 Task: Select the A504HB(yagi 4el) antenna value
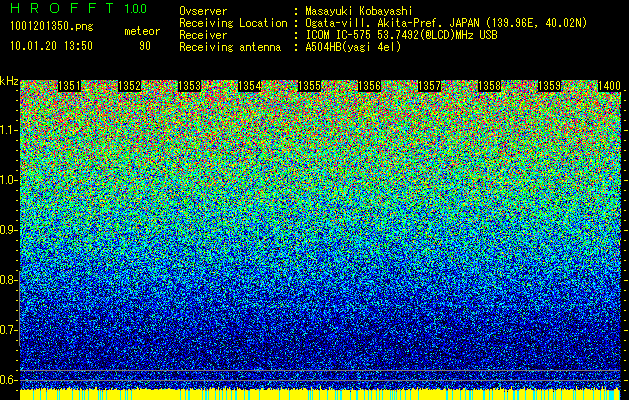click(353, 47)
